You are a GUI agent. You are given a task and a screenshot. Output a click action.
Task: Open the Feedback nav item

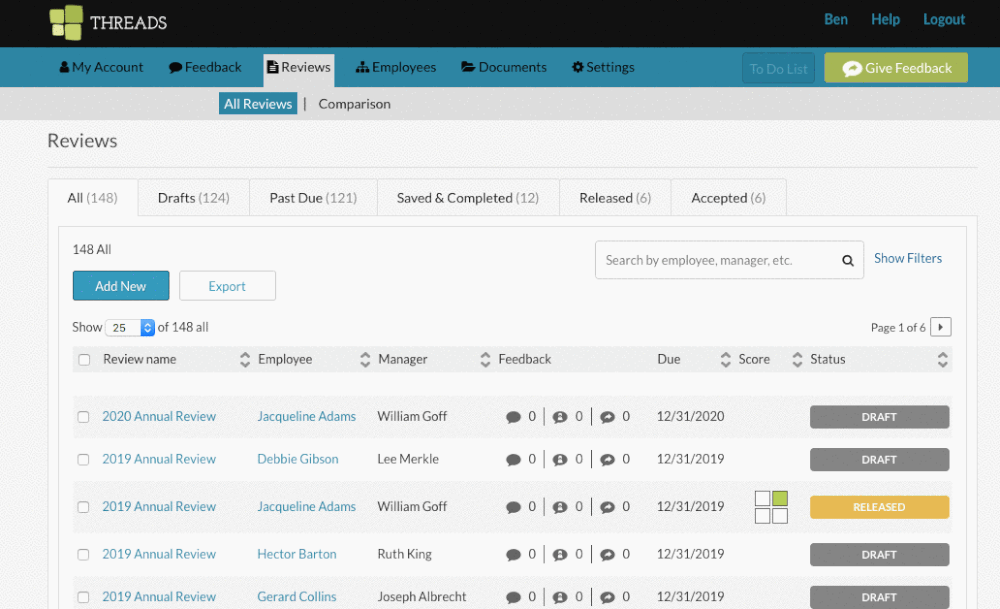point(205,67)
